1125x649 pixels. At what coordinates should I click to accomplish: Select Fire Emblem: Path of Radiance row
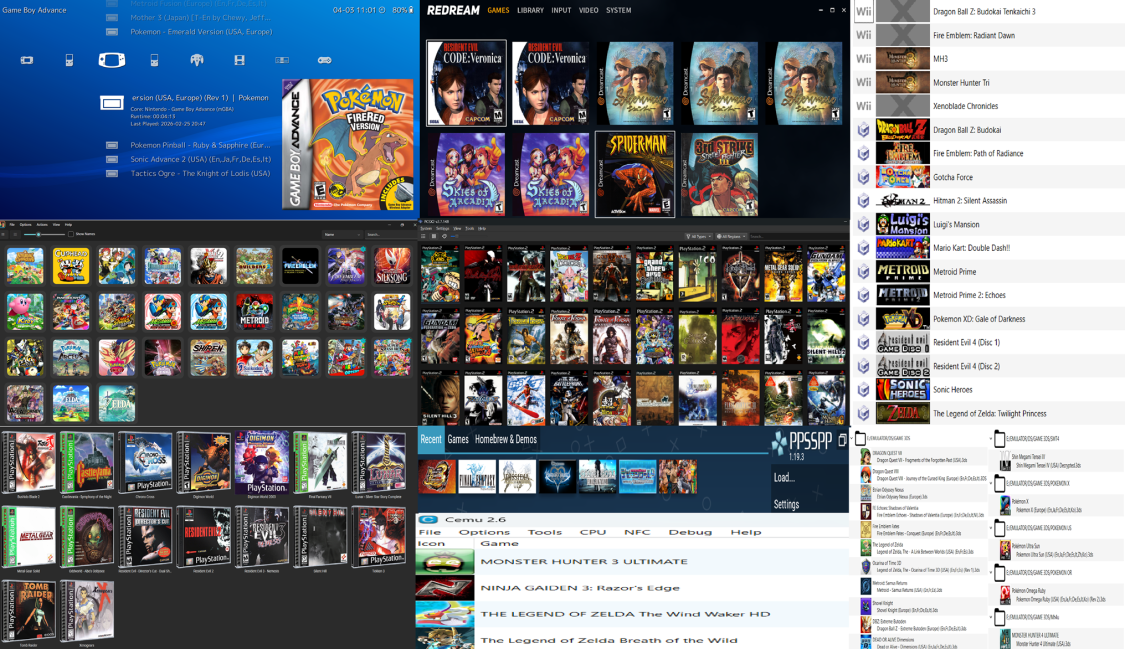pyautogui.click(x=988, y=153)
